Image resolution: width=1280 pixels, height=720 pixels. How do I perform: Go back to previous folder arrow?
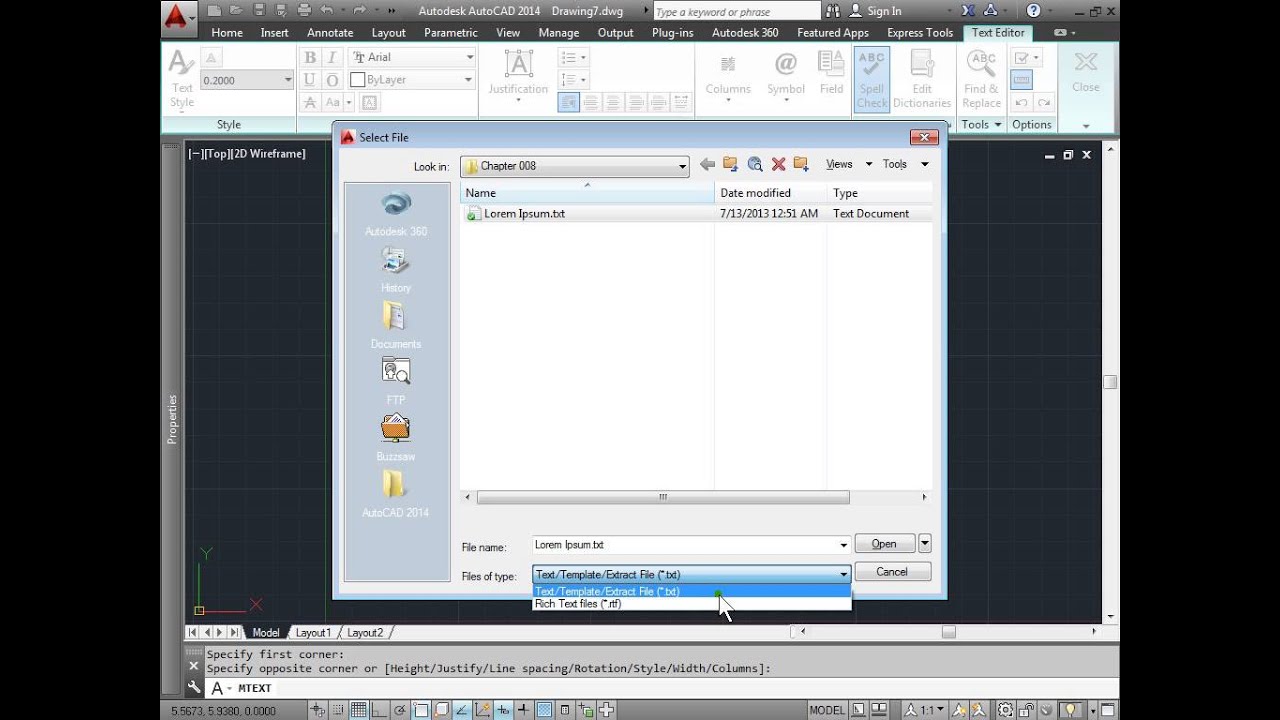pyautogui.click(x=708, y=165)
